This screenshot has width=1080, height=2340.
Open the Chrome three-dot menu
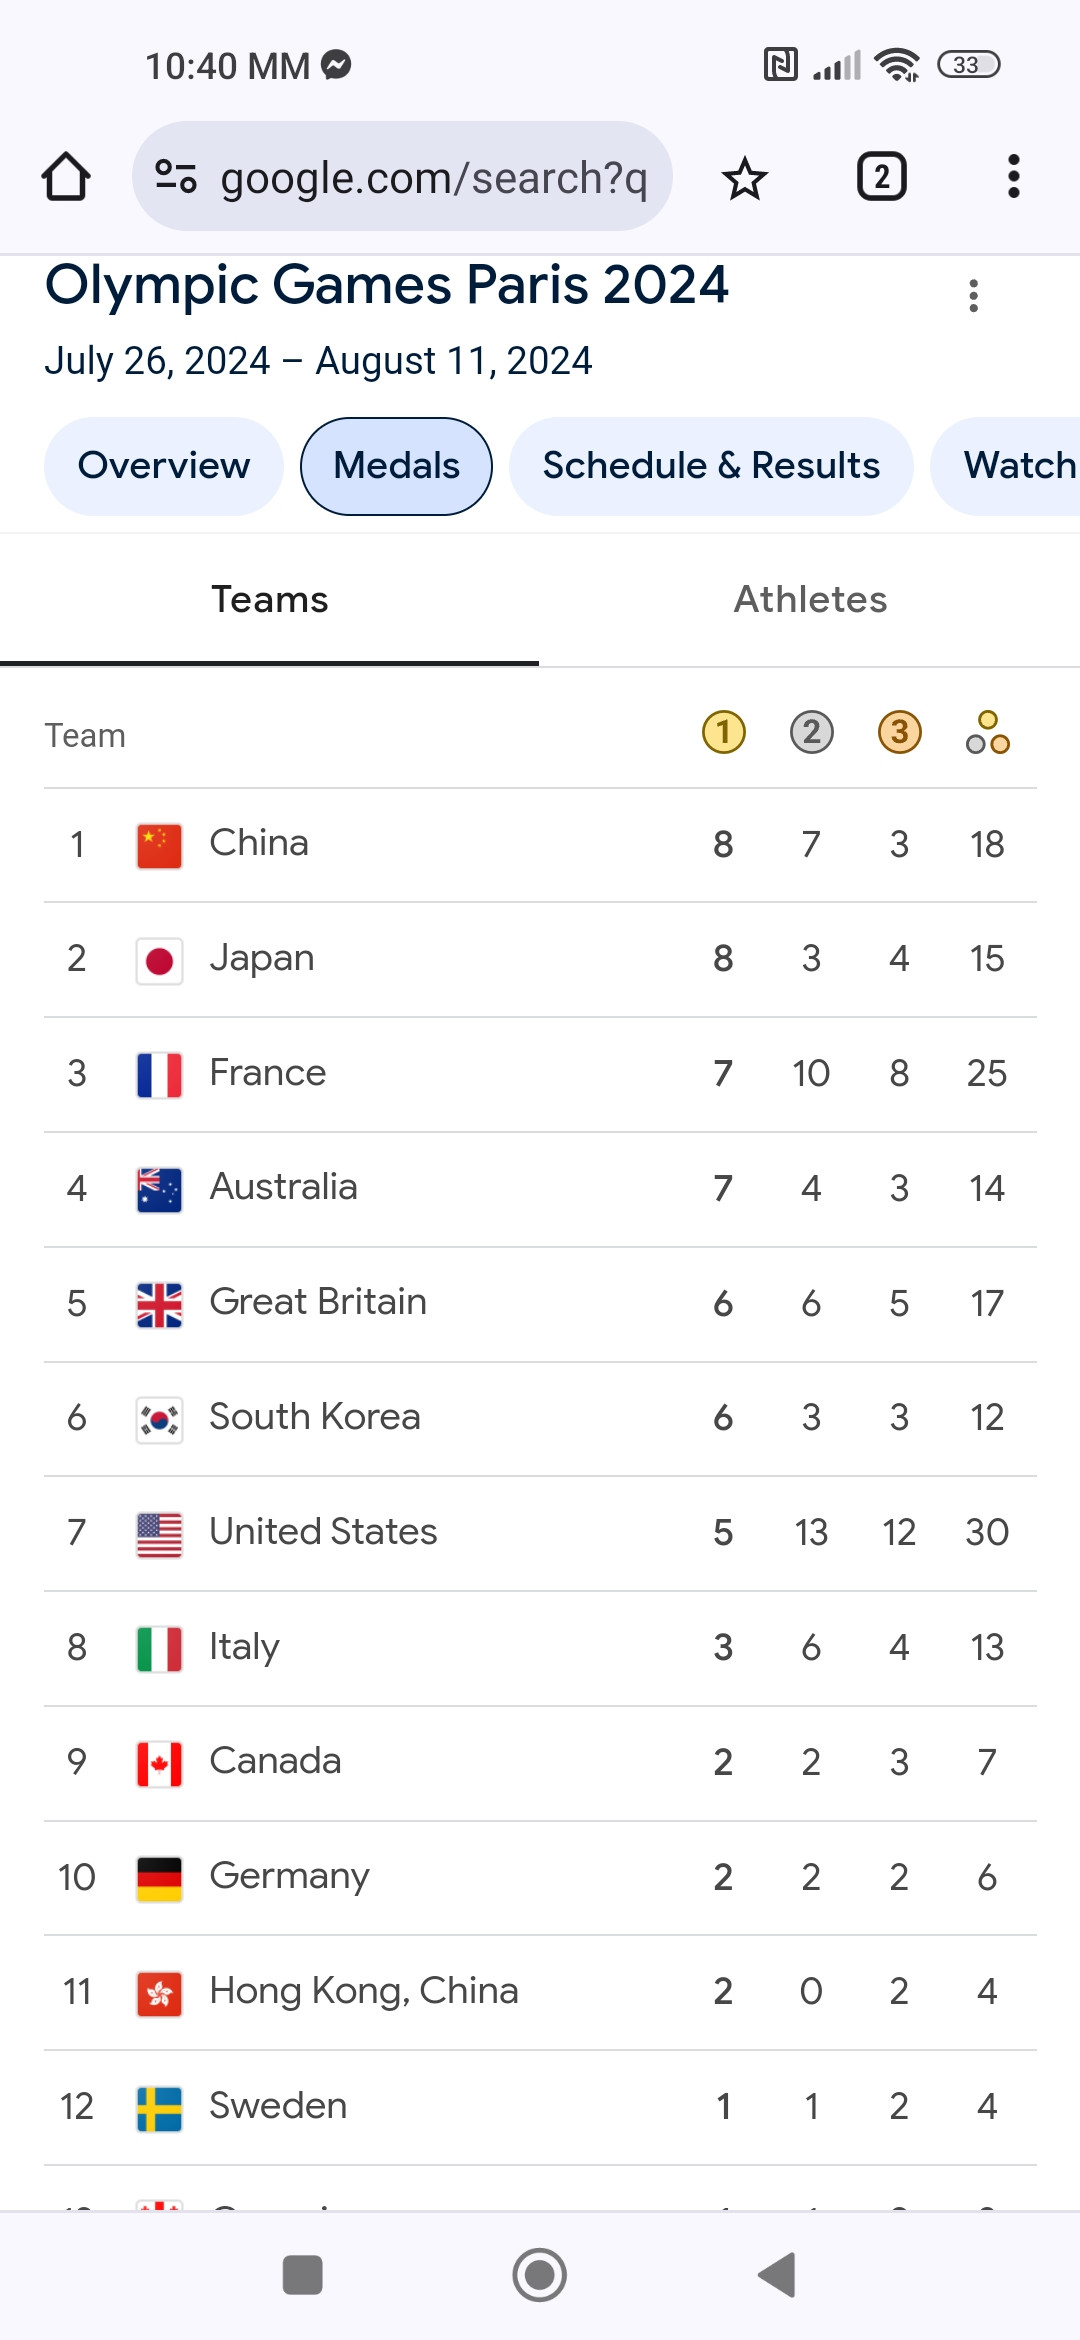[x=1013, y=177]
